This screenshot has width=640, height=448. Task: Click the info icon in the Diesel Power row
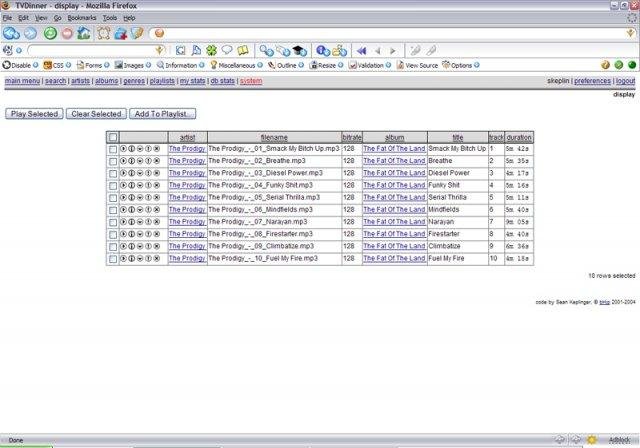pyautogui.click(x=131, y=173)
